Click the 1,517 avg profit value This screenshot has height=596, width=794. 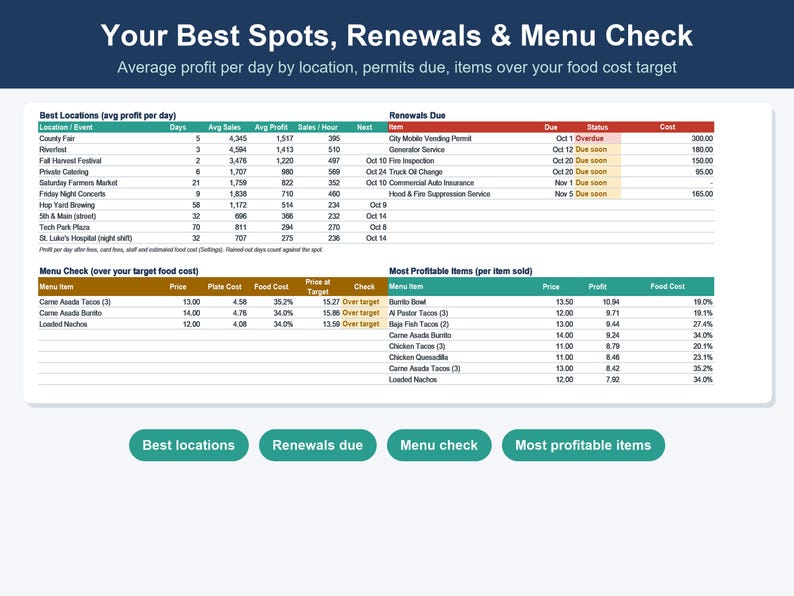[285, 138]
